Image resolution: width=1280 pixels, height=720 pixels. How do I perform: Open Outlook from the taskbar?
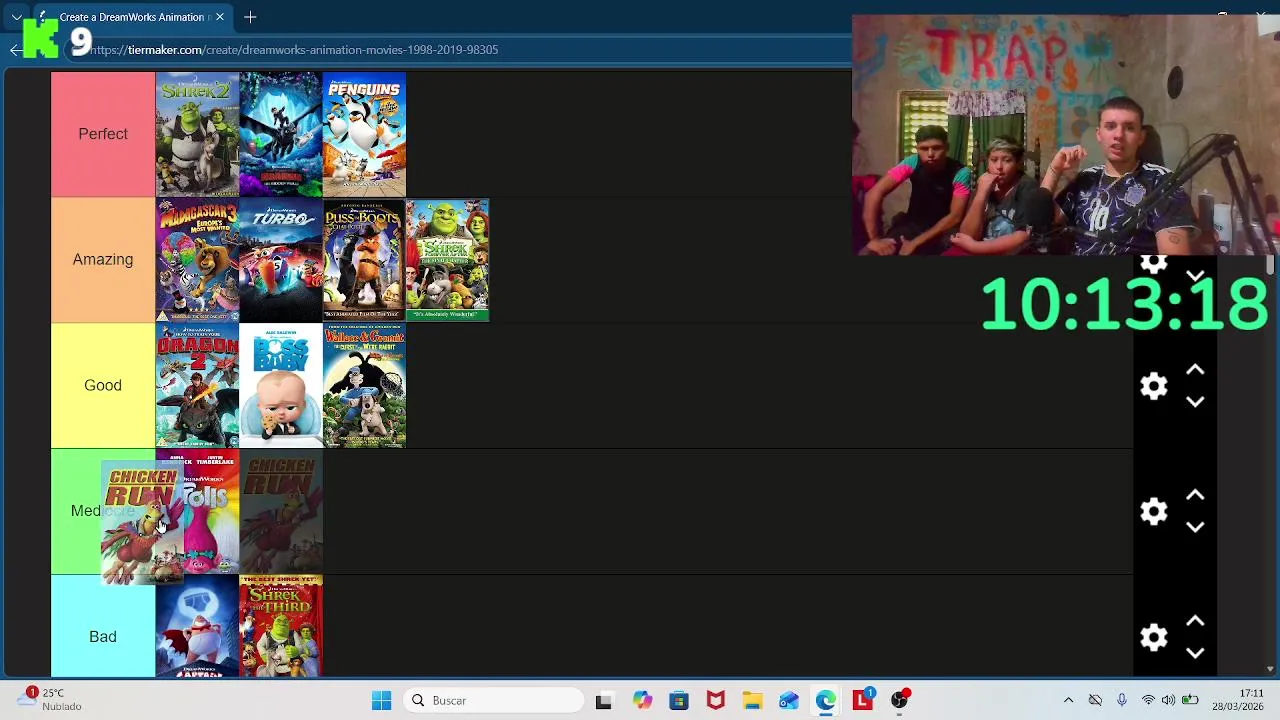tap(789, 701)
